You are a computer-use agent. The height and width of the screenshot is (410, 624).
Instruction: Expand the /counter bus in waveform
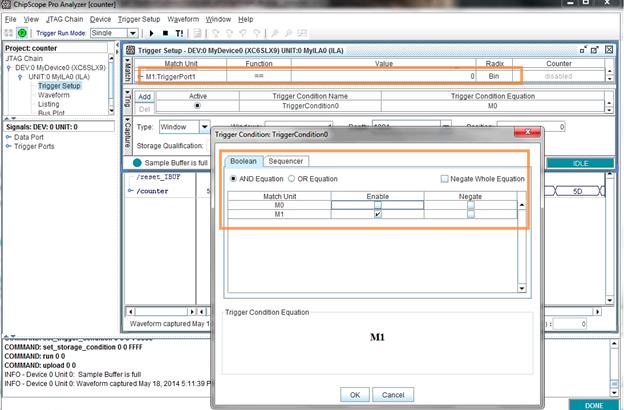click(131, 191)
